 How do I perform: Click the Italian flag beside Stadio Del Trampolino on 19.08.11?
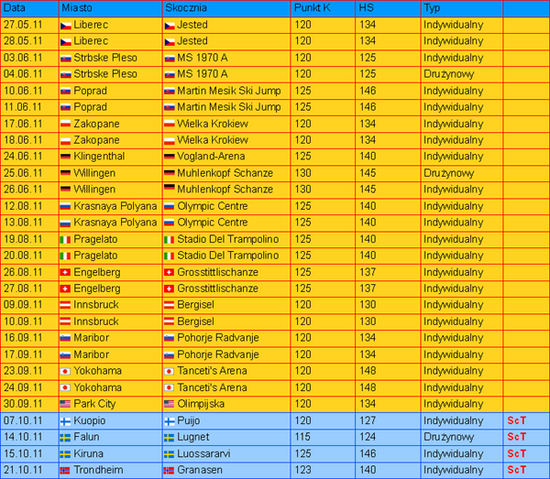tap(169, 240)
